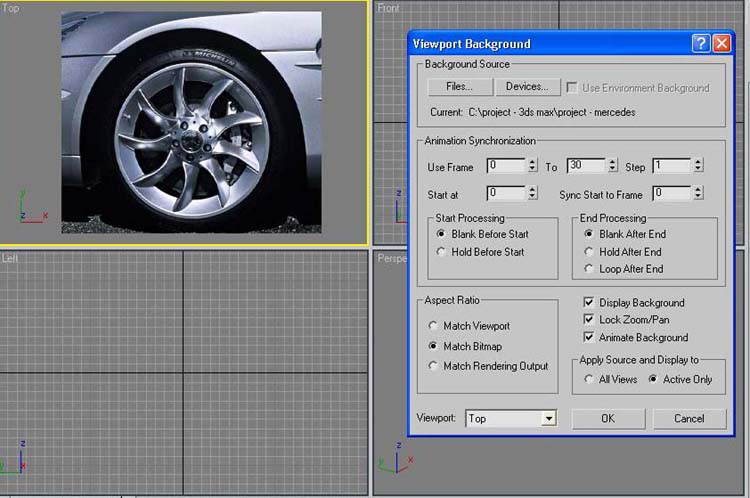Choose Match Rendering Output radio button

tap(433, 366)
